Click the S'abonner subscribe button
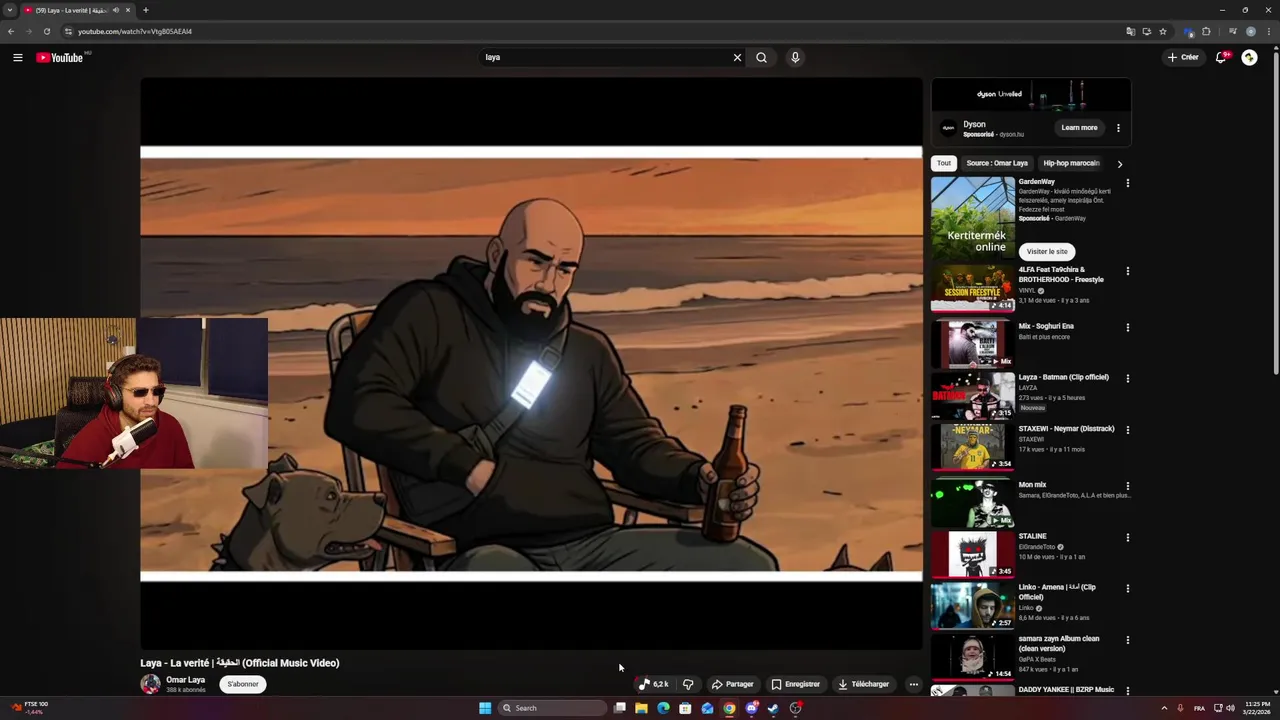Image resolution: width=1280 pixels, height=720 pixels. (x=243, y=684)
